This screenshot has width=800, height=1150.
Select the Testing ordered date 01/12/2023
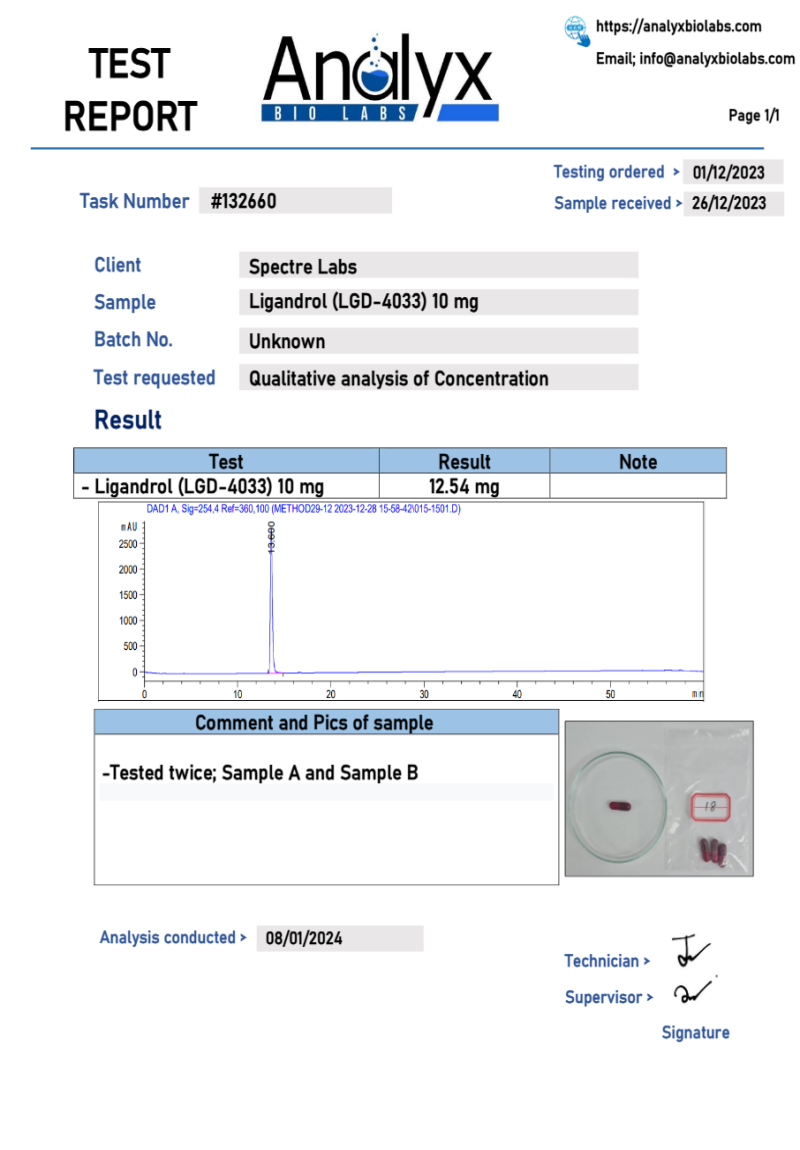733,172
